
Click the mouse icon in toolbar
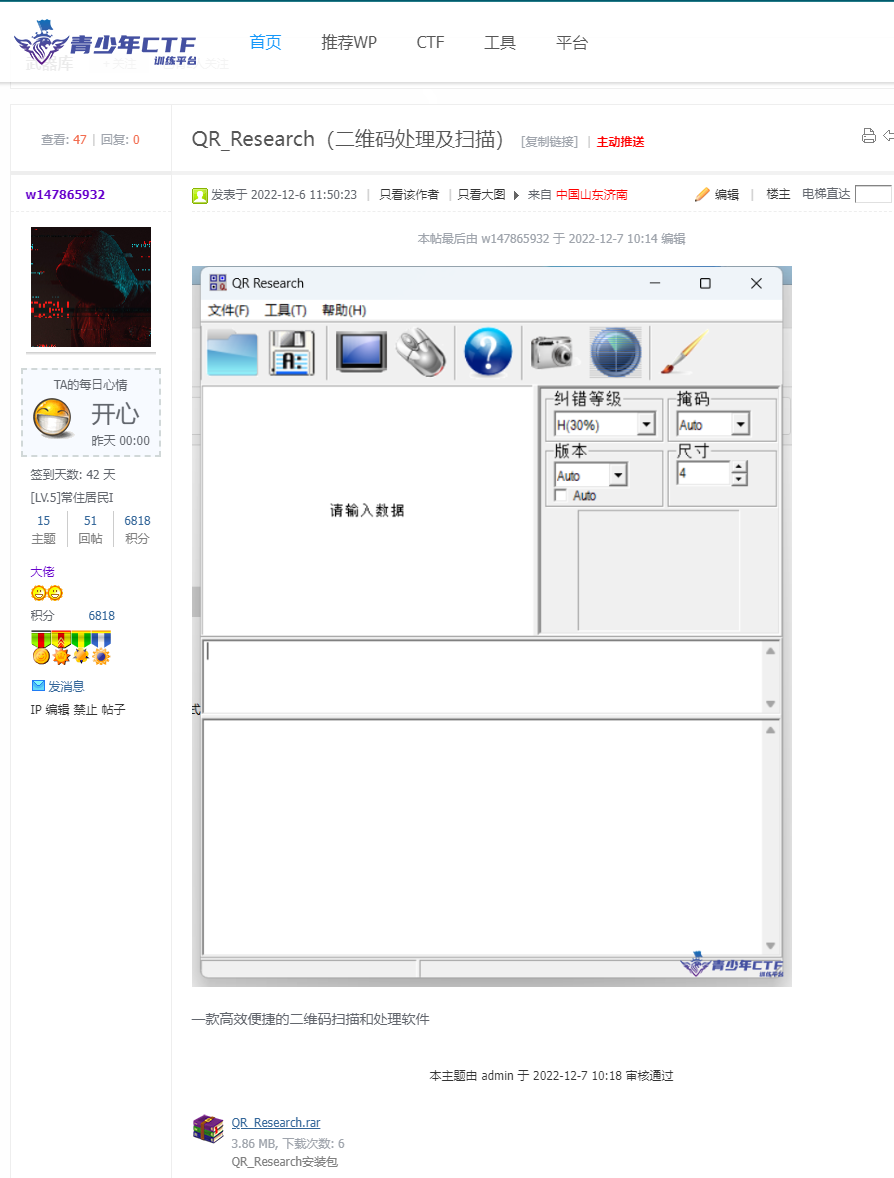click(421, 352)
